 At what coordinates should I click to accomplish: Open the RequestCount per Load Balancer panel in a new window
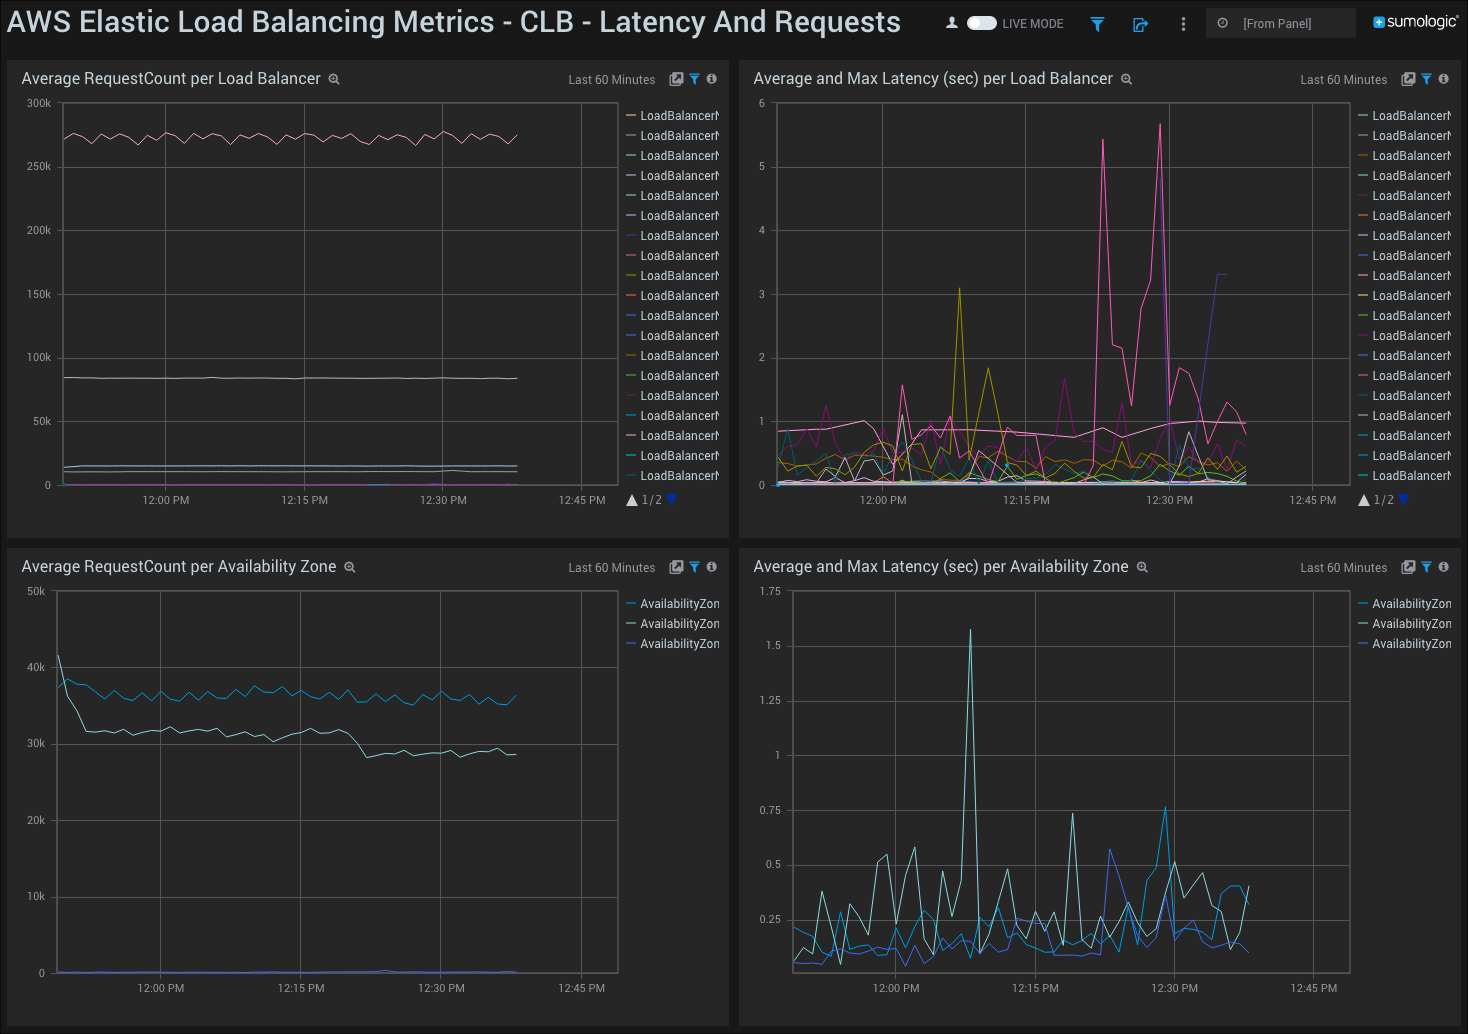(x=676, y=79)
